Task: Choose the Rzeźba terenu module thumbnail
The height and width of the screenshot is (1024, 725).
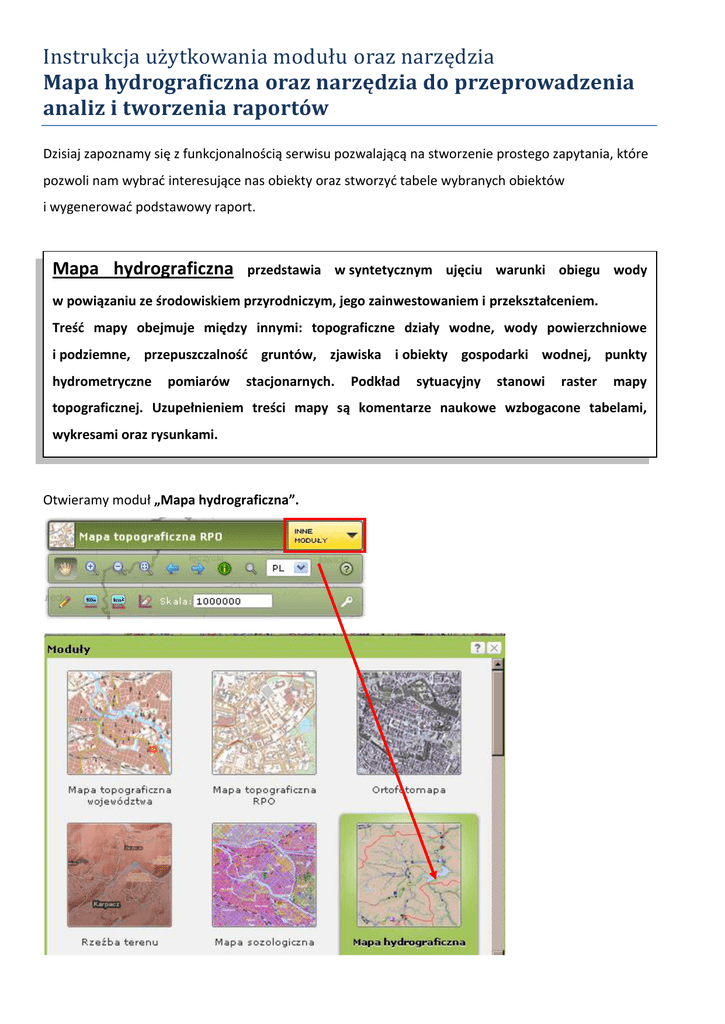Action: 119,874
